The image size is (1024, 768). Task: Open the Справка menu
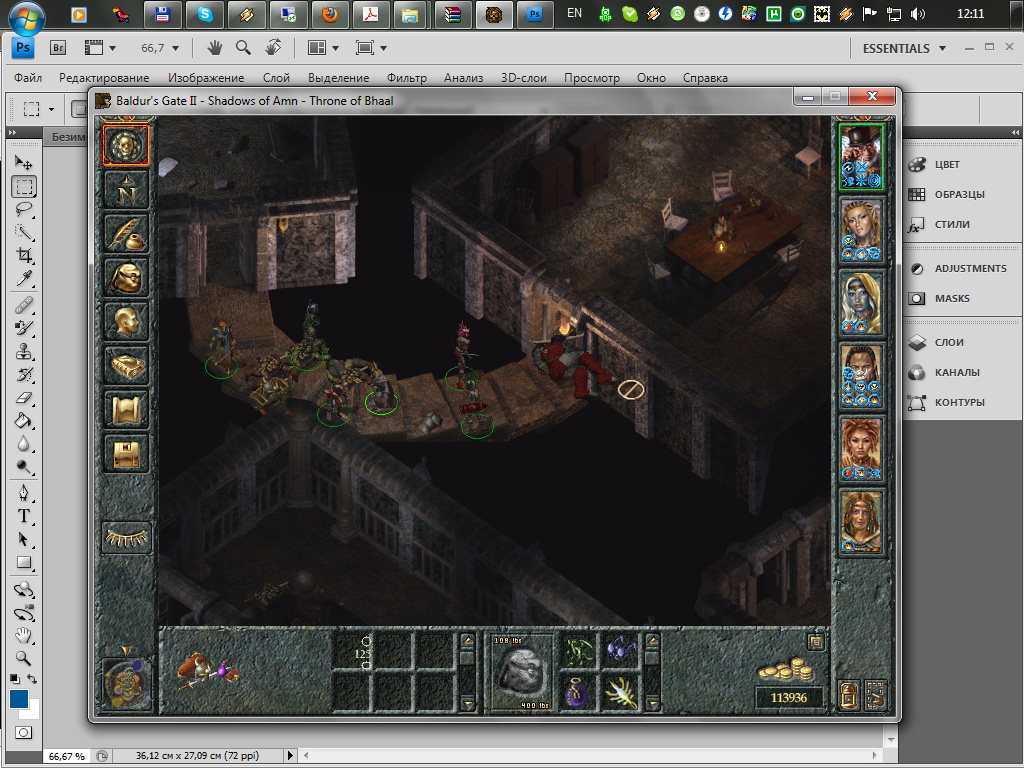(705, 78)
